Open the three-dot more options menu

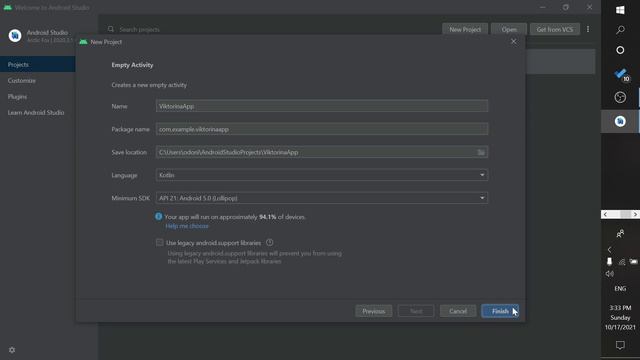tap(588, 29)
